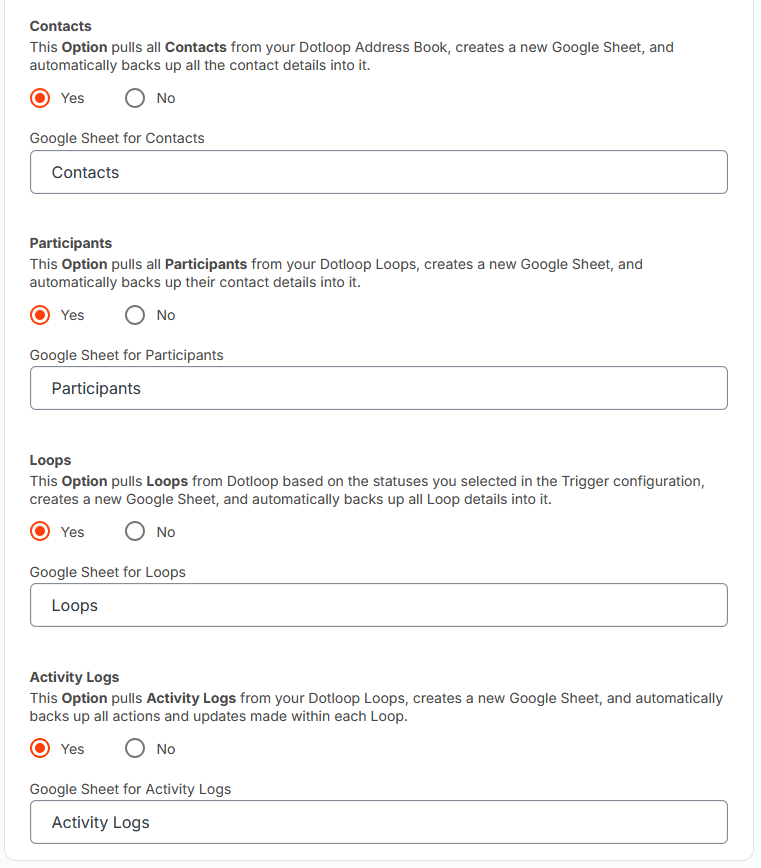
Task: Click the Google Sheet for Participants field
Action: 378,388
